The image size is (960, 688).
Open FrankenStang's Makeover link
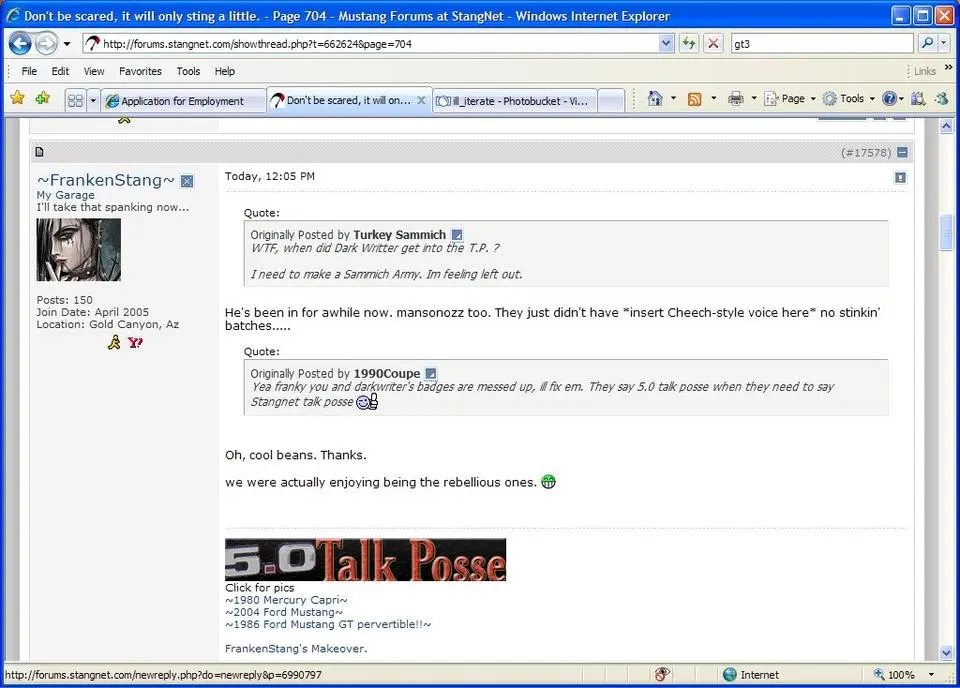tap(296, 648)
